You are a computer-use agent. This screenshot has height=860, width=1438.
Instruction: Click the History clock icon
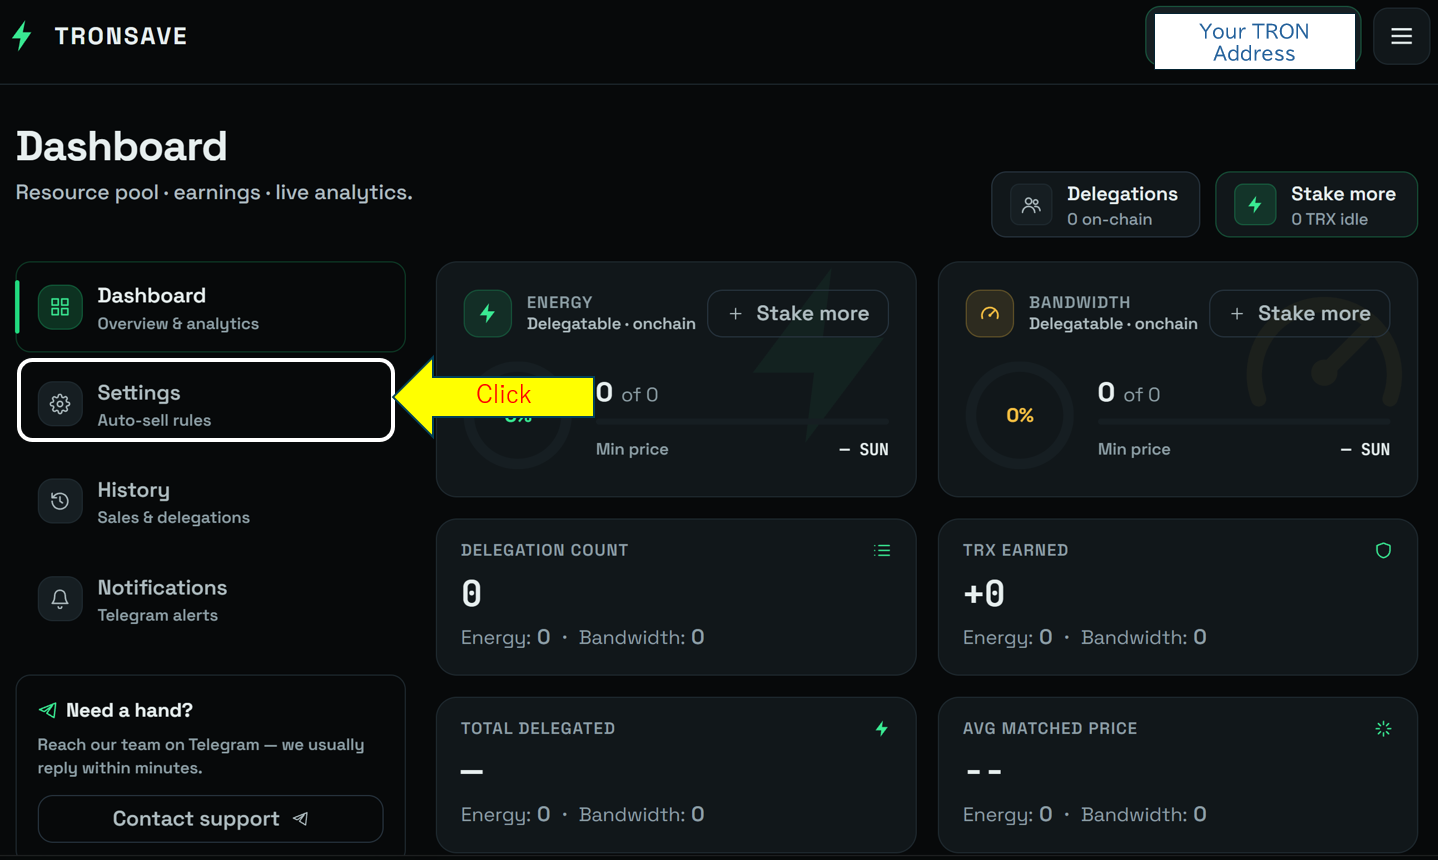pos(60,501)
